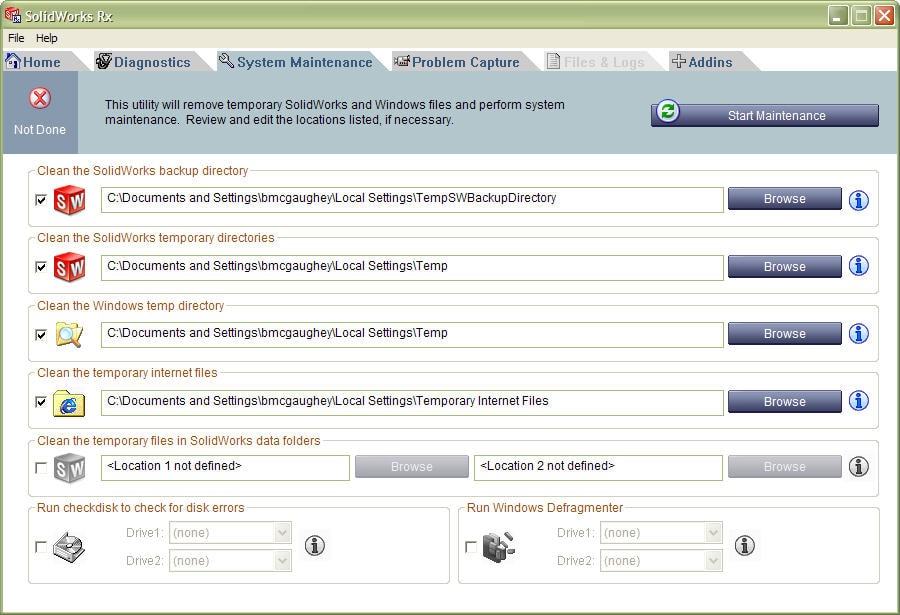The image size is (900, 615).
Task: Click the red Not Done status icon
Action: pos(40,98)
